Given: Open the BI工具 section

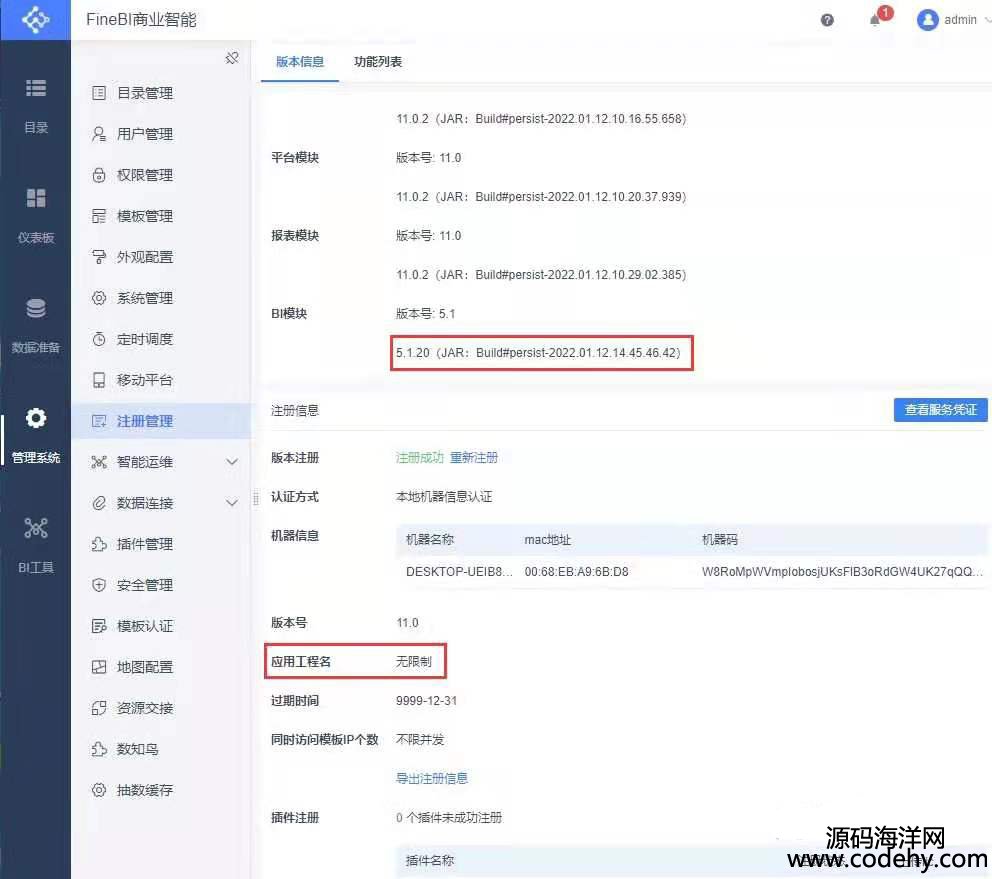Looking at the screenshot, I should tap(35, 545).
